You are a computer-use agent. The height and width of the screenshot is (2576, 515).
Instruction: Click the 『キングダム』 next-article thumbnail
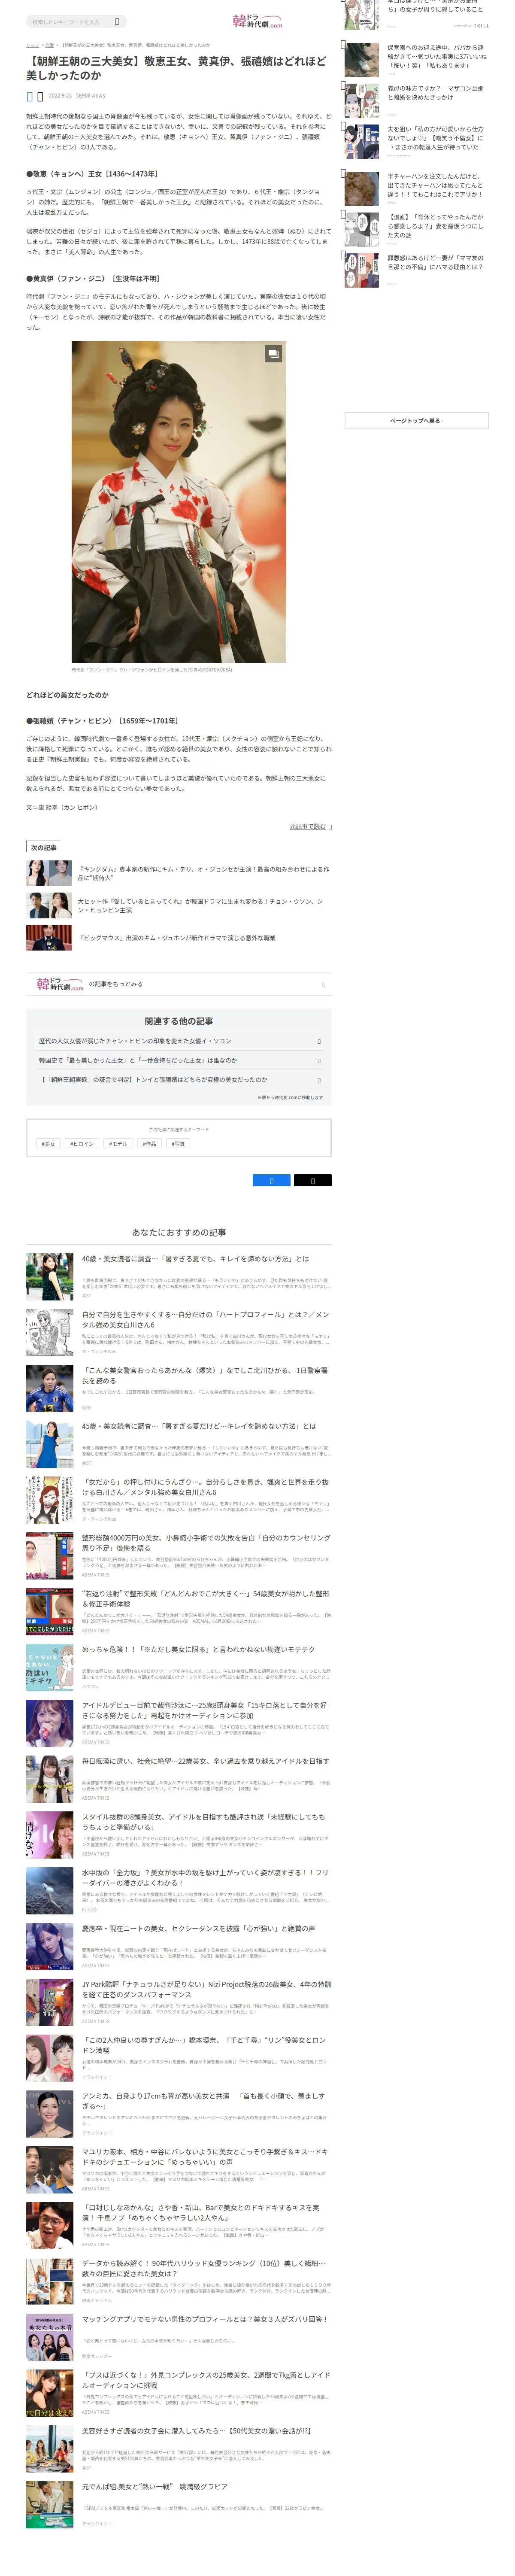click(x=49, y=873)
